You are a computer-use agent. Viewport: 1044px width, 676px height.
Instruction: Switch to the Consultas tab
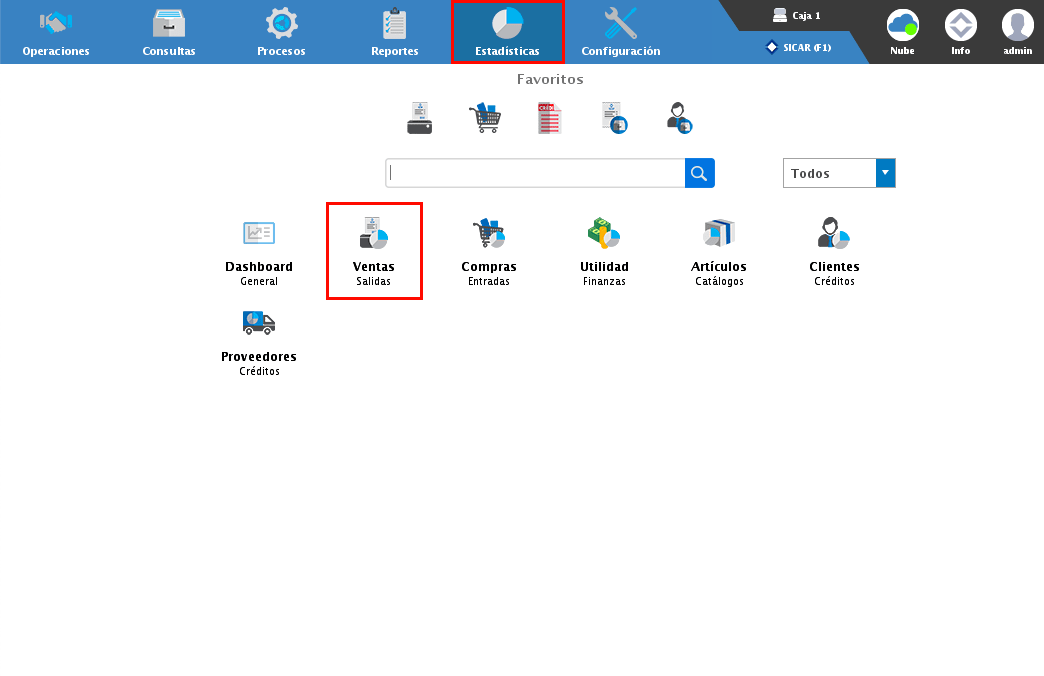(x=169, y=32)
